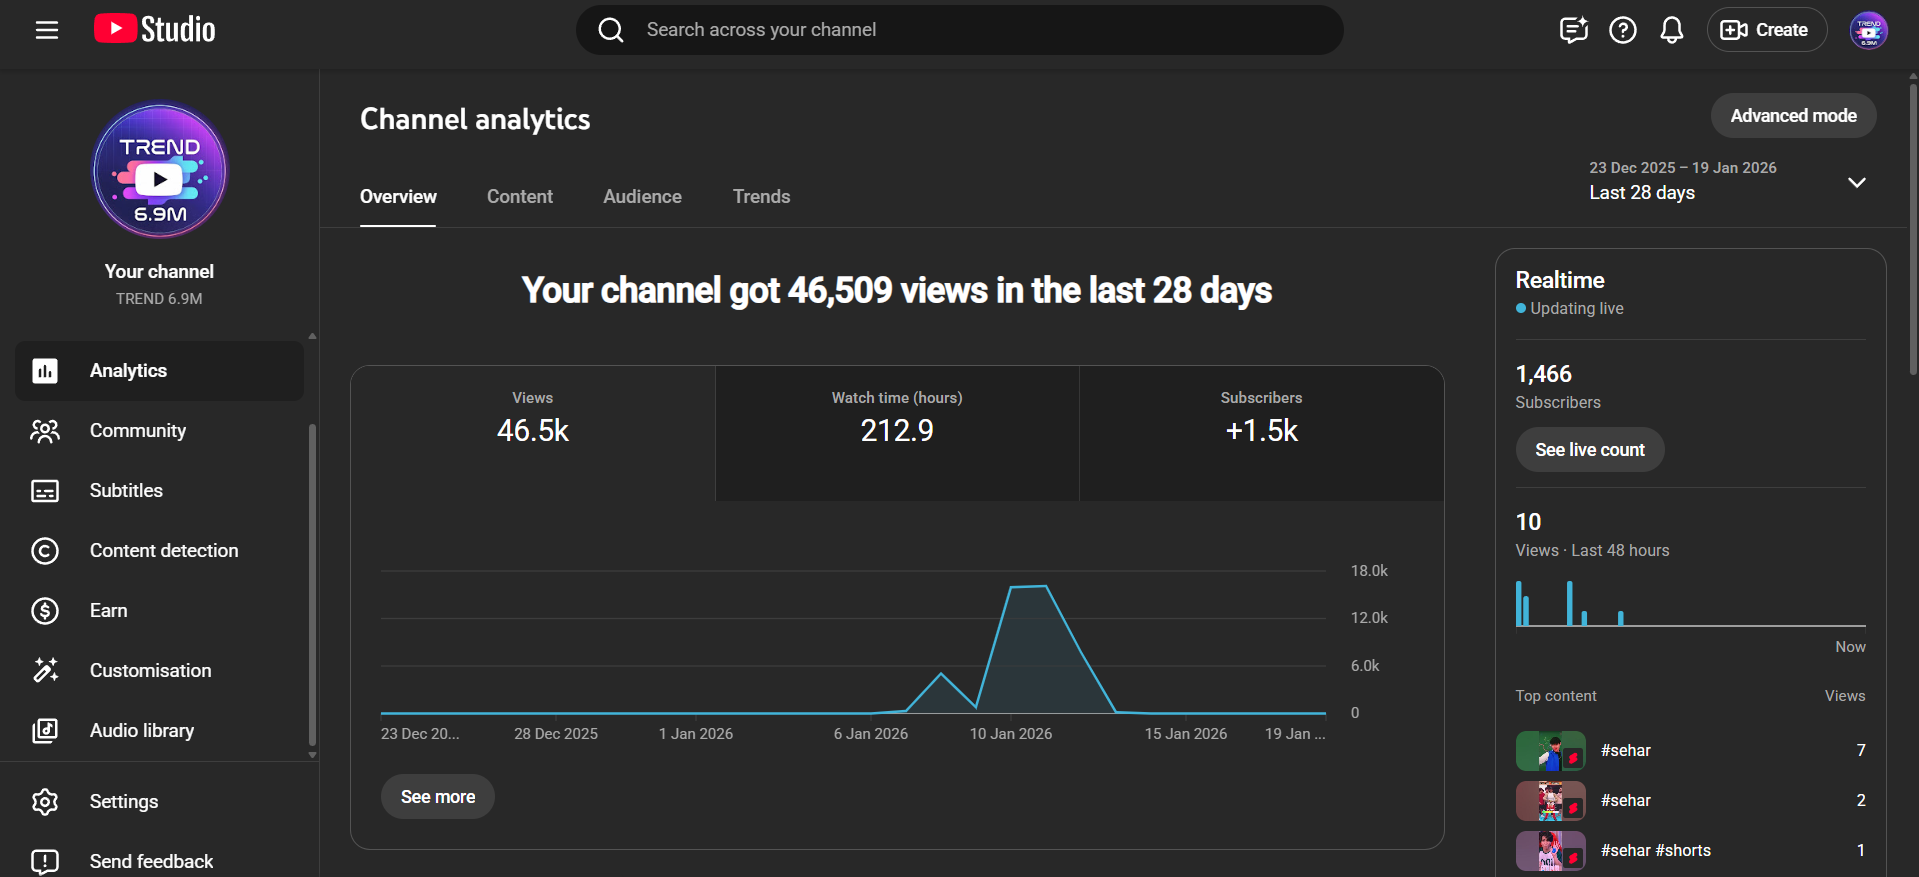The height and width of the screenshot is (877, 1919).
Task: Click the YouTube Studio logo
Action: [155, 30]
